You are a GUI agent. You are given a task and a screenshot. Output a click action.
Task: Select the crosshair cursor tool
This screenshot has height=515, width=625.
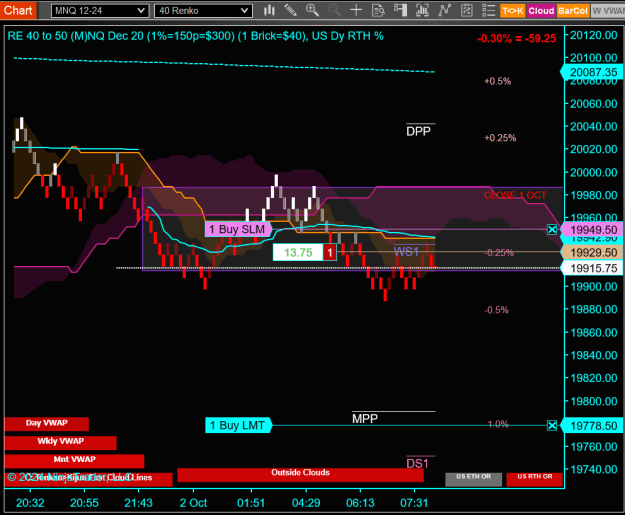(x=356, y=10)
